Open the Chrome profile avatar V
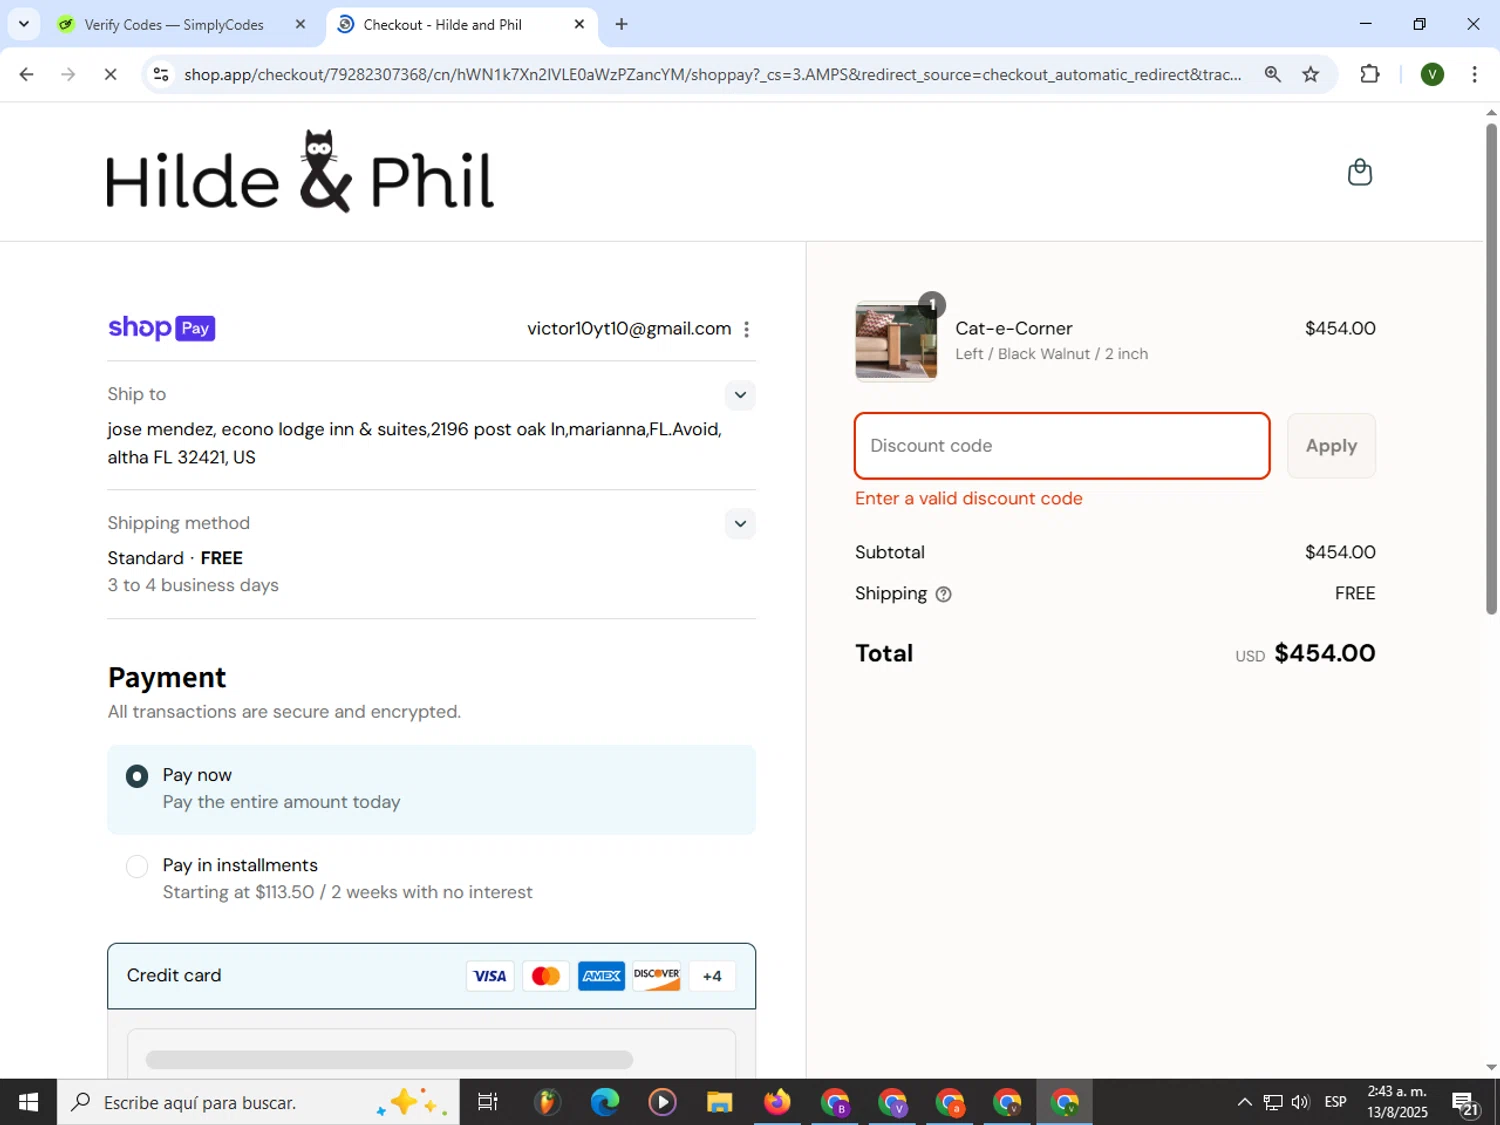Image resolution: width=1500 pixels, height=1125 pixels. pyautogui.click(x=1432, y=74)
